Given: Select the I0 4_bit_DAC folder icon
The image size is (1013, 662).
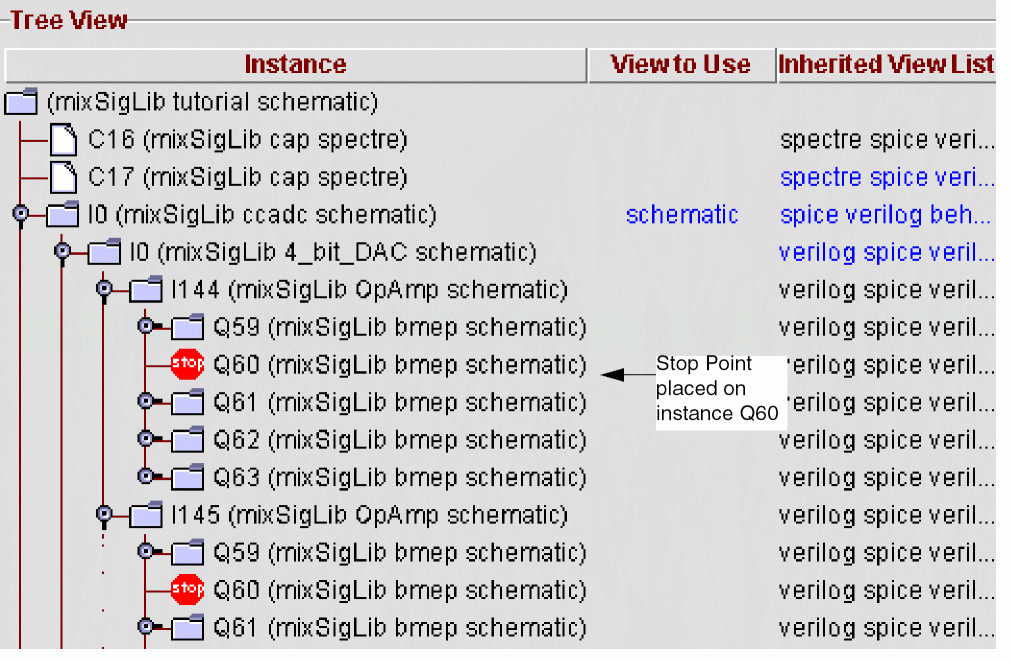Looking at the screenshot, I should (x=104, y=253).
